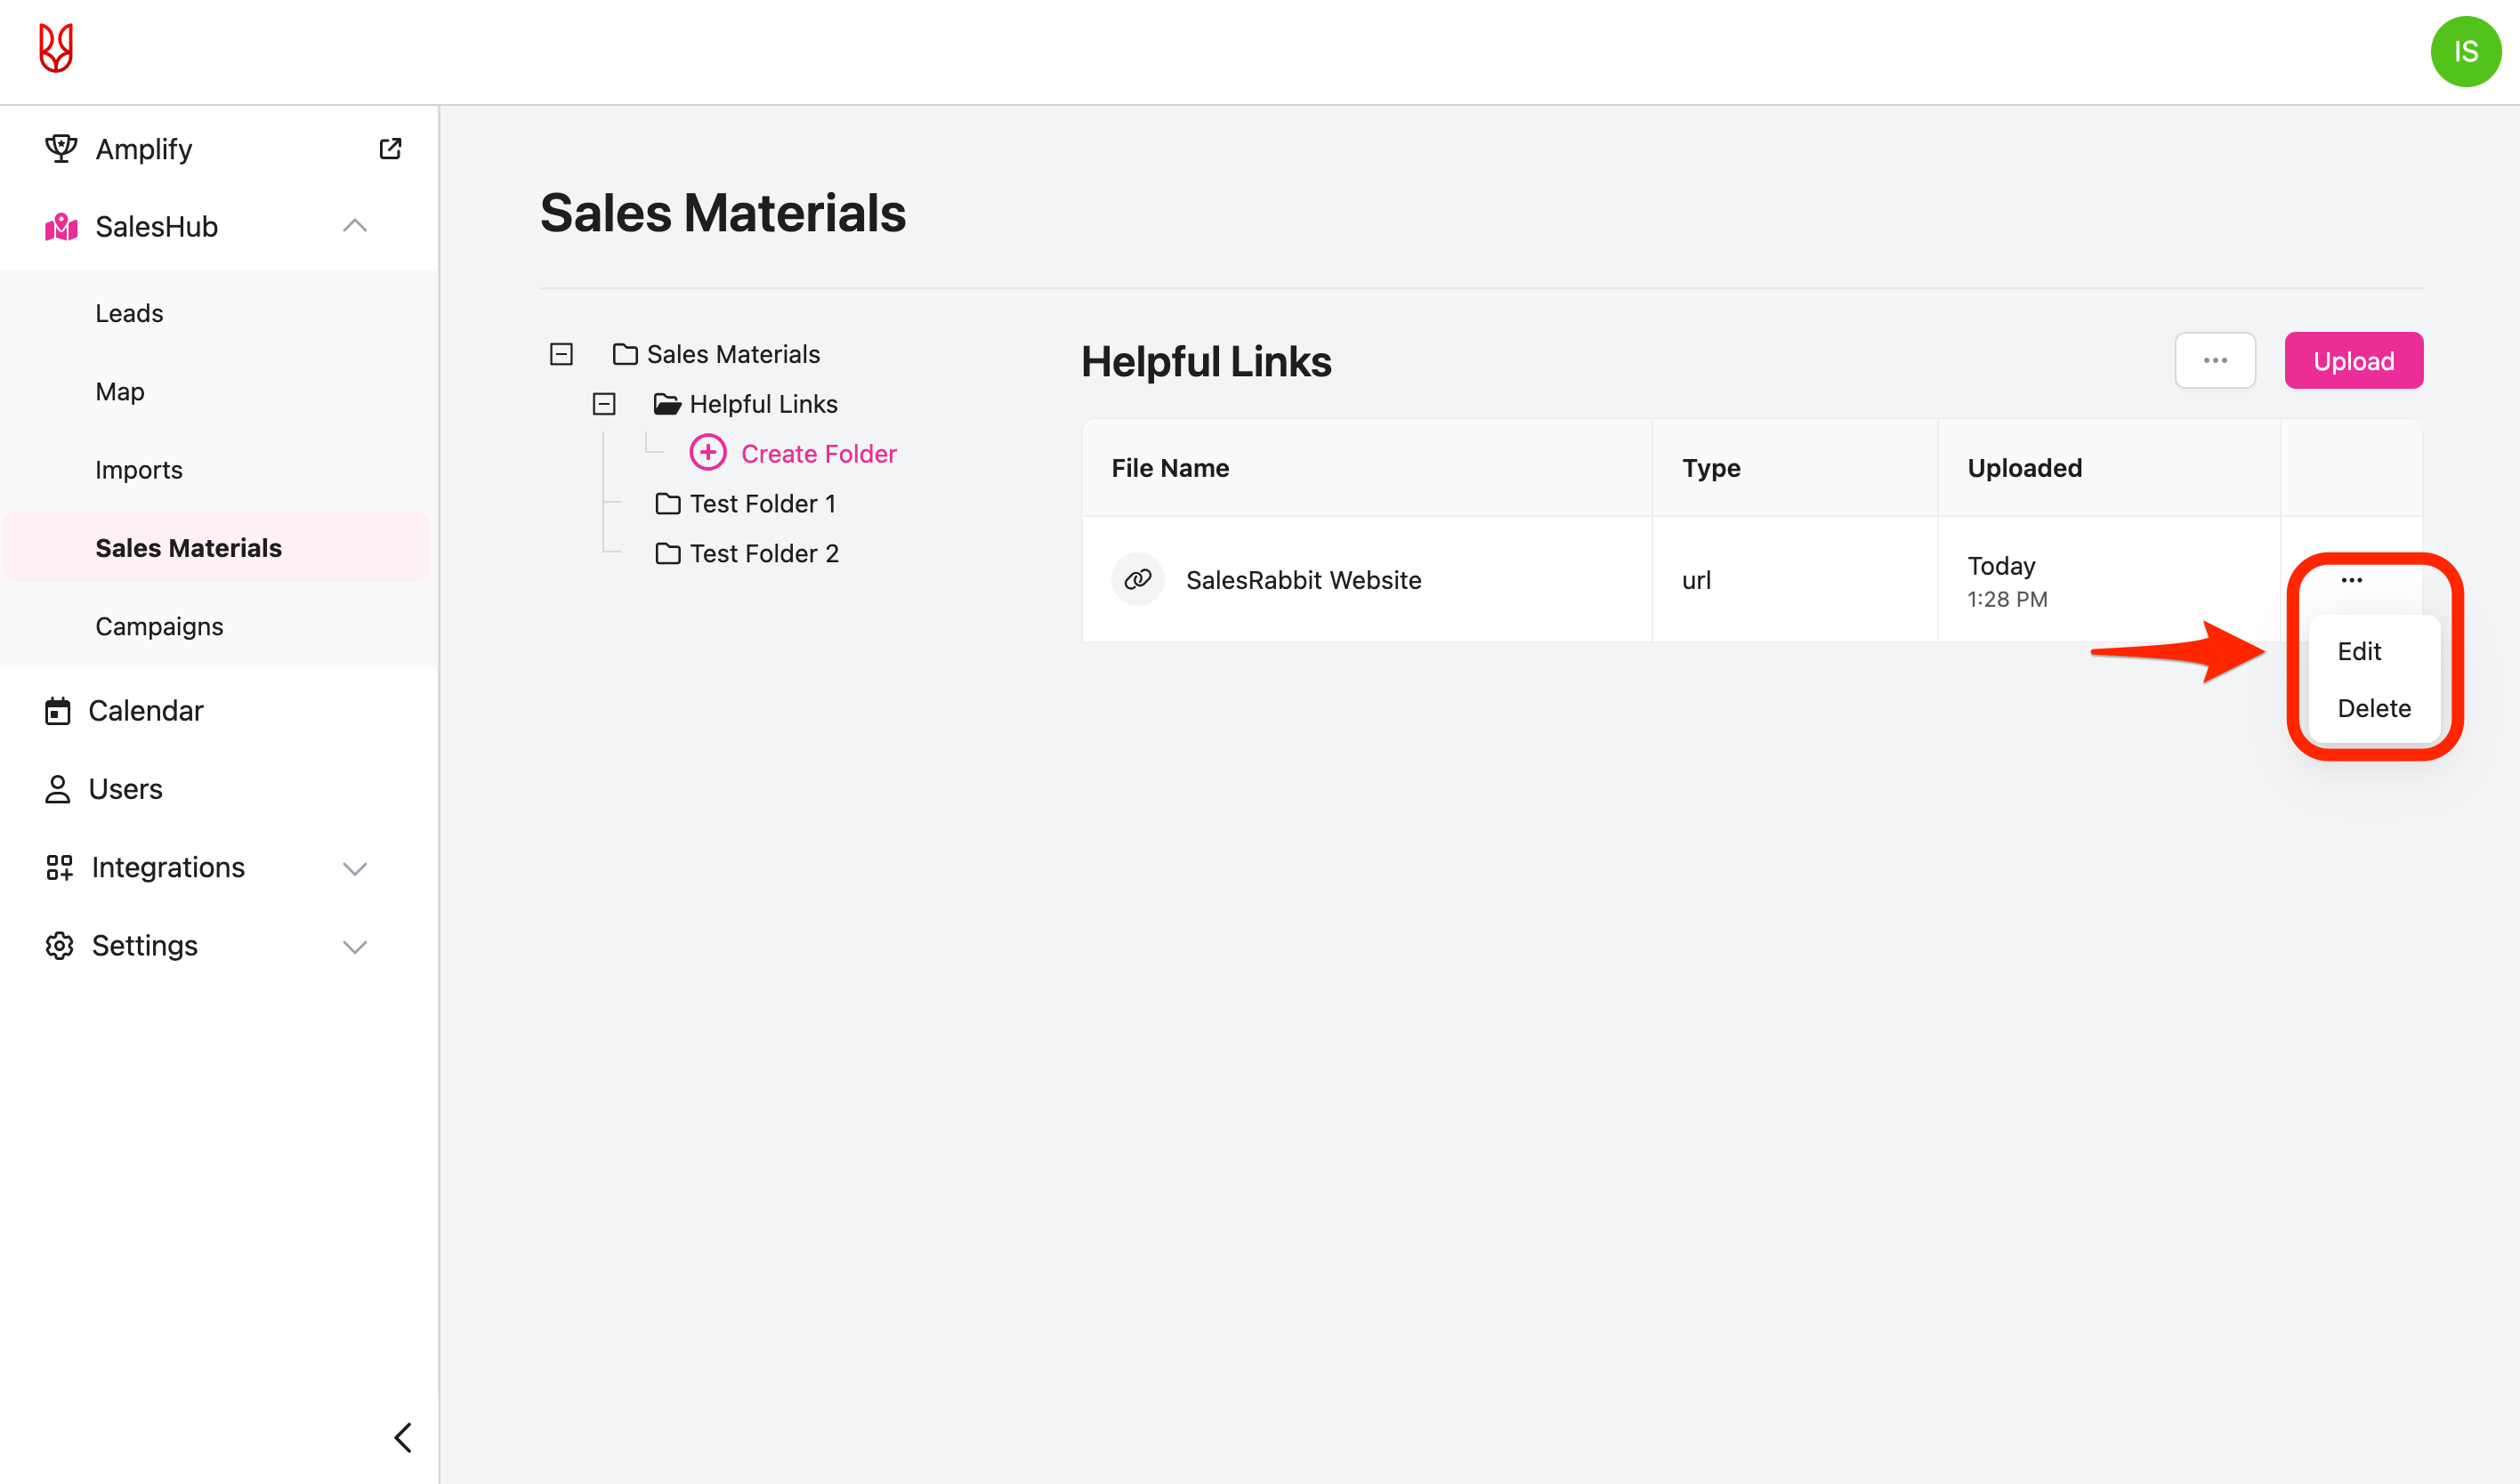The width and height of the screenshot is (2520, 1484).
Task: Open Amplify external link icon
Action: [x=390, y=149]
